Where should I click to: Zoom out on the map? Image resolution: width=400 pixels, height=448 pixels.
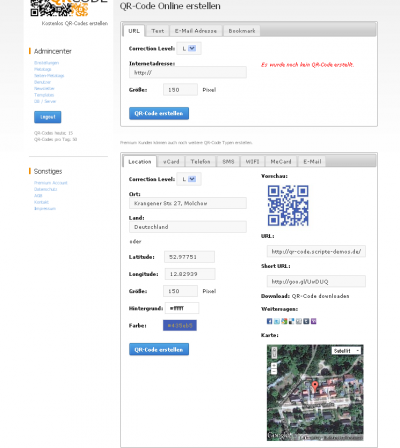click(x=274, y=371)
